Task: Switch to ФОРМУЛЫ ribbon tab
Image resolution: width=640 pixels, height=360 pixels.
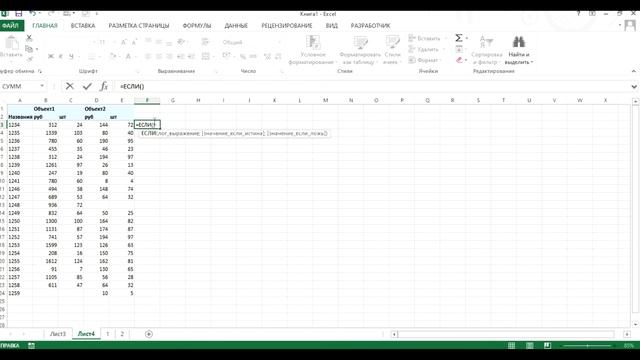Action: click(x=197, y=25)
